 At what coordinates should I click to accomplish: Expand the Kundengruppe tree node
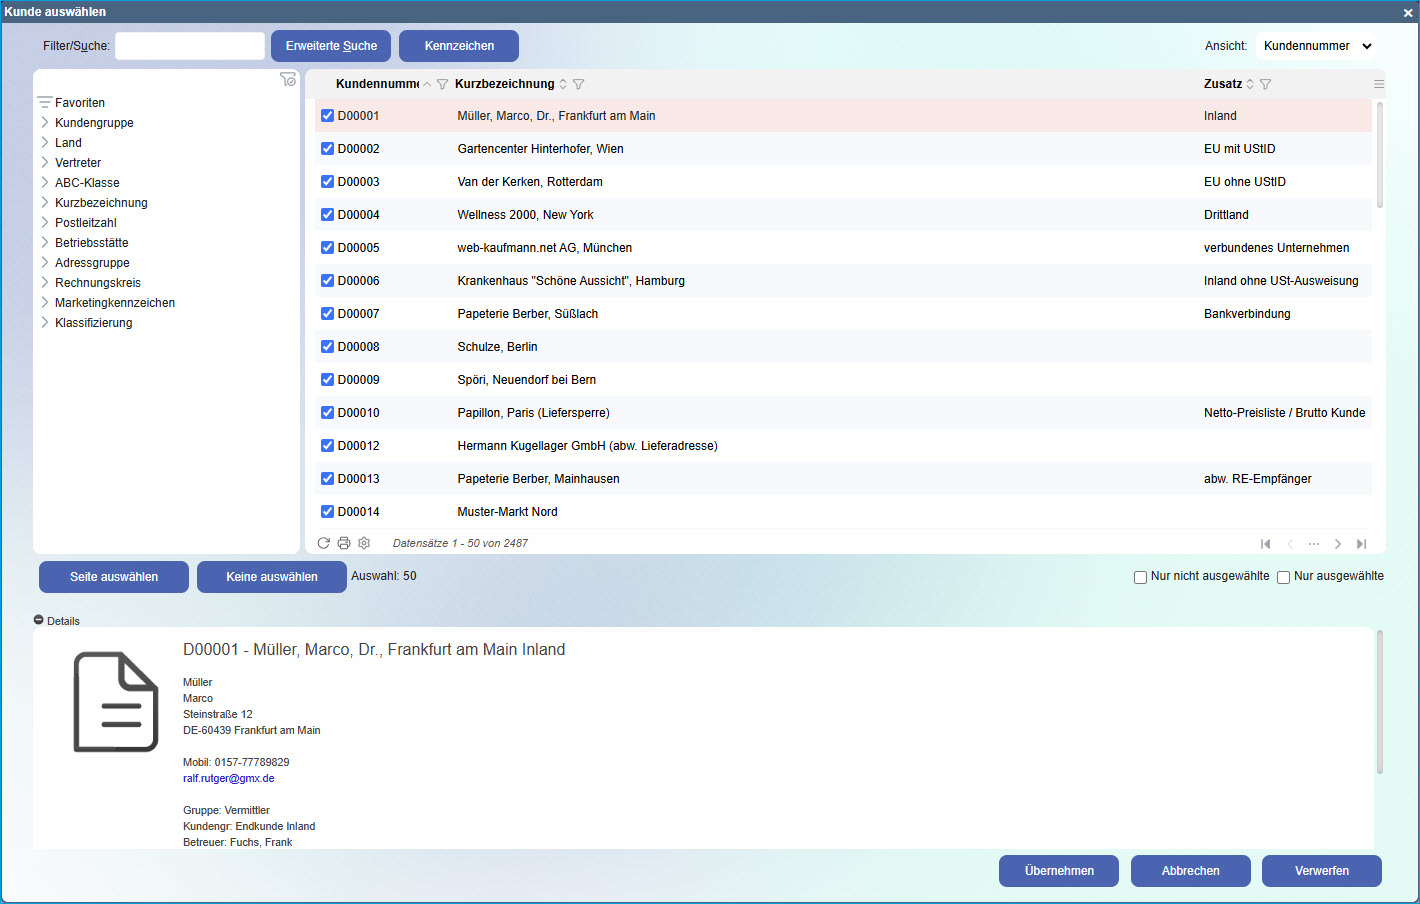pos(45,122)
